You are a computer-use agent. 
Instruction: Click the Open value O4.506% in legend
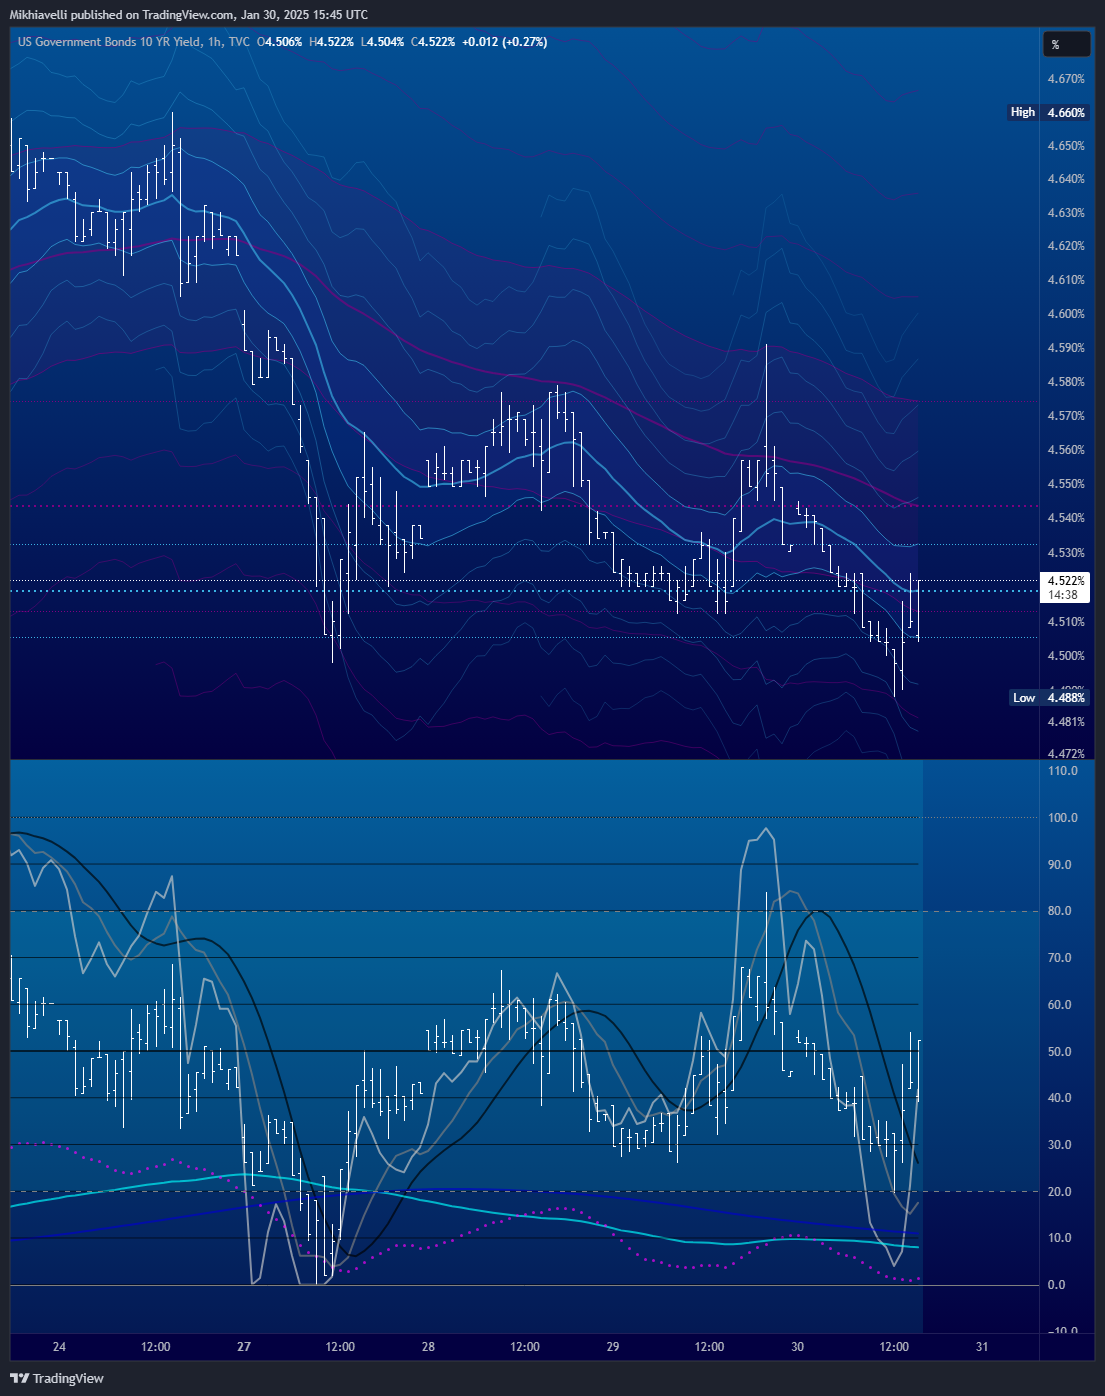pos(280,42)
